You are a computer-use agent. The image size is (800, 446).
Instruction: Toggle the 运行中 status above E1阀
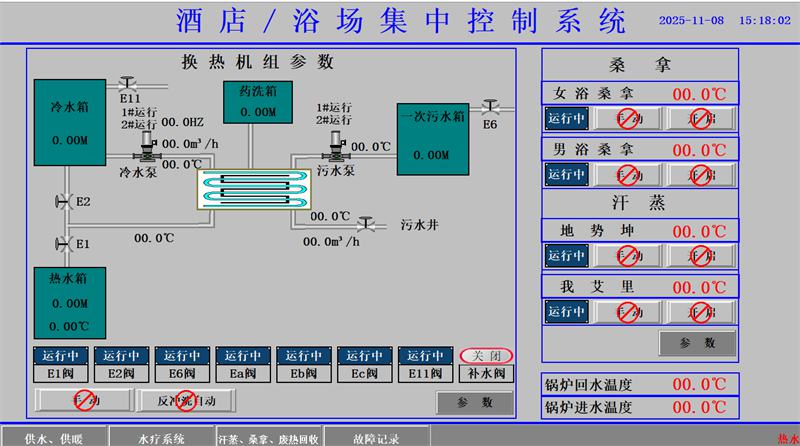pos(61,356)
